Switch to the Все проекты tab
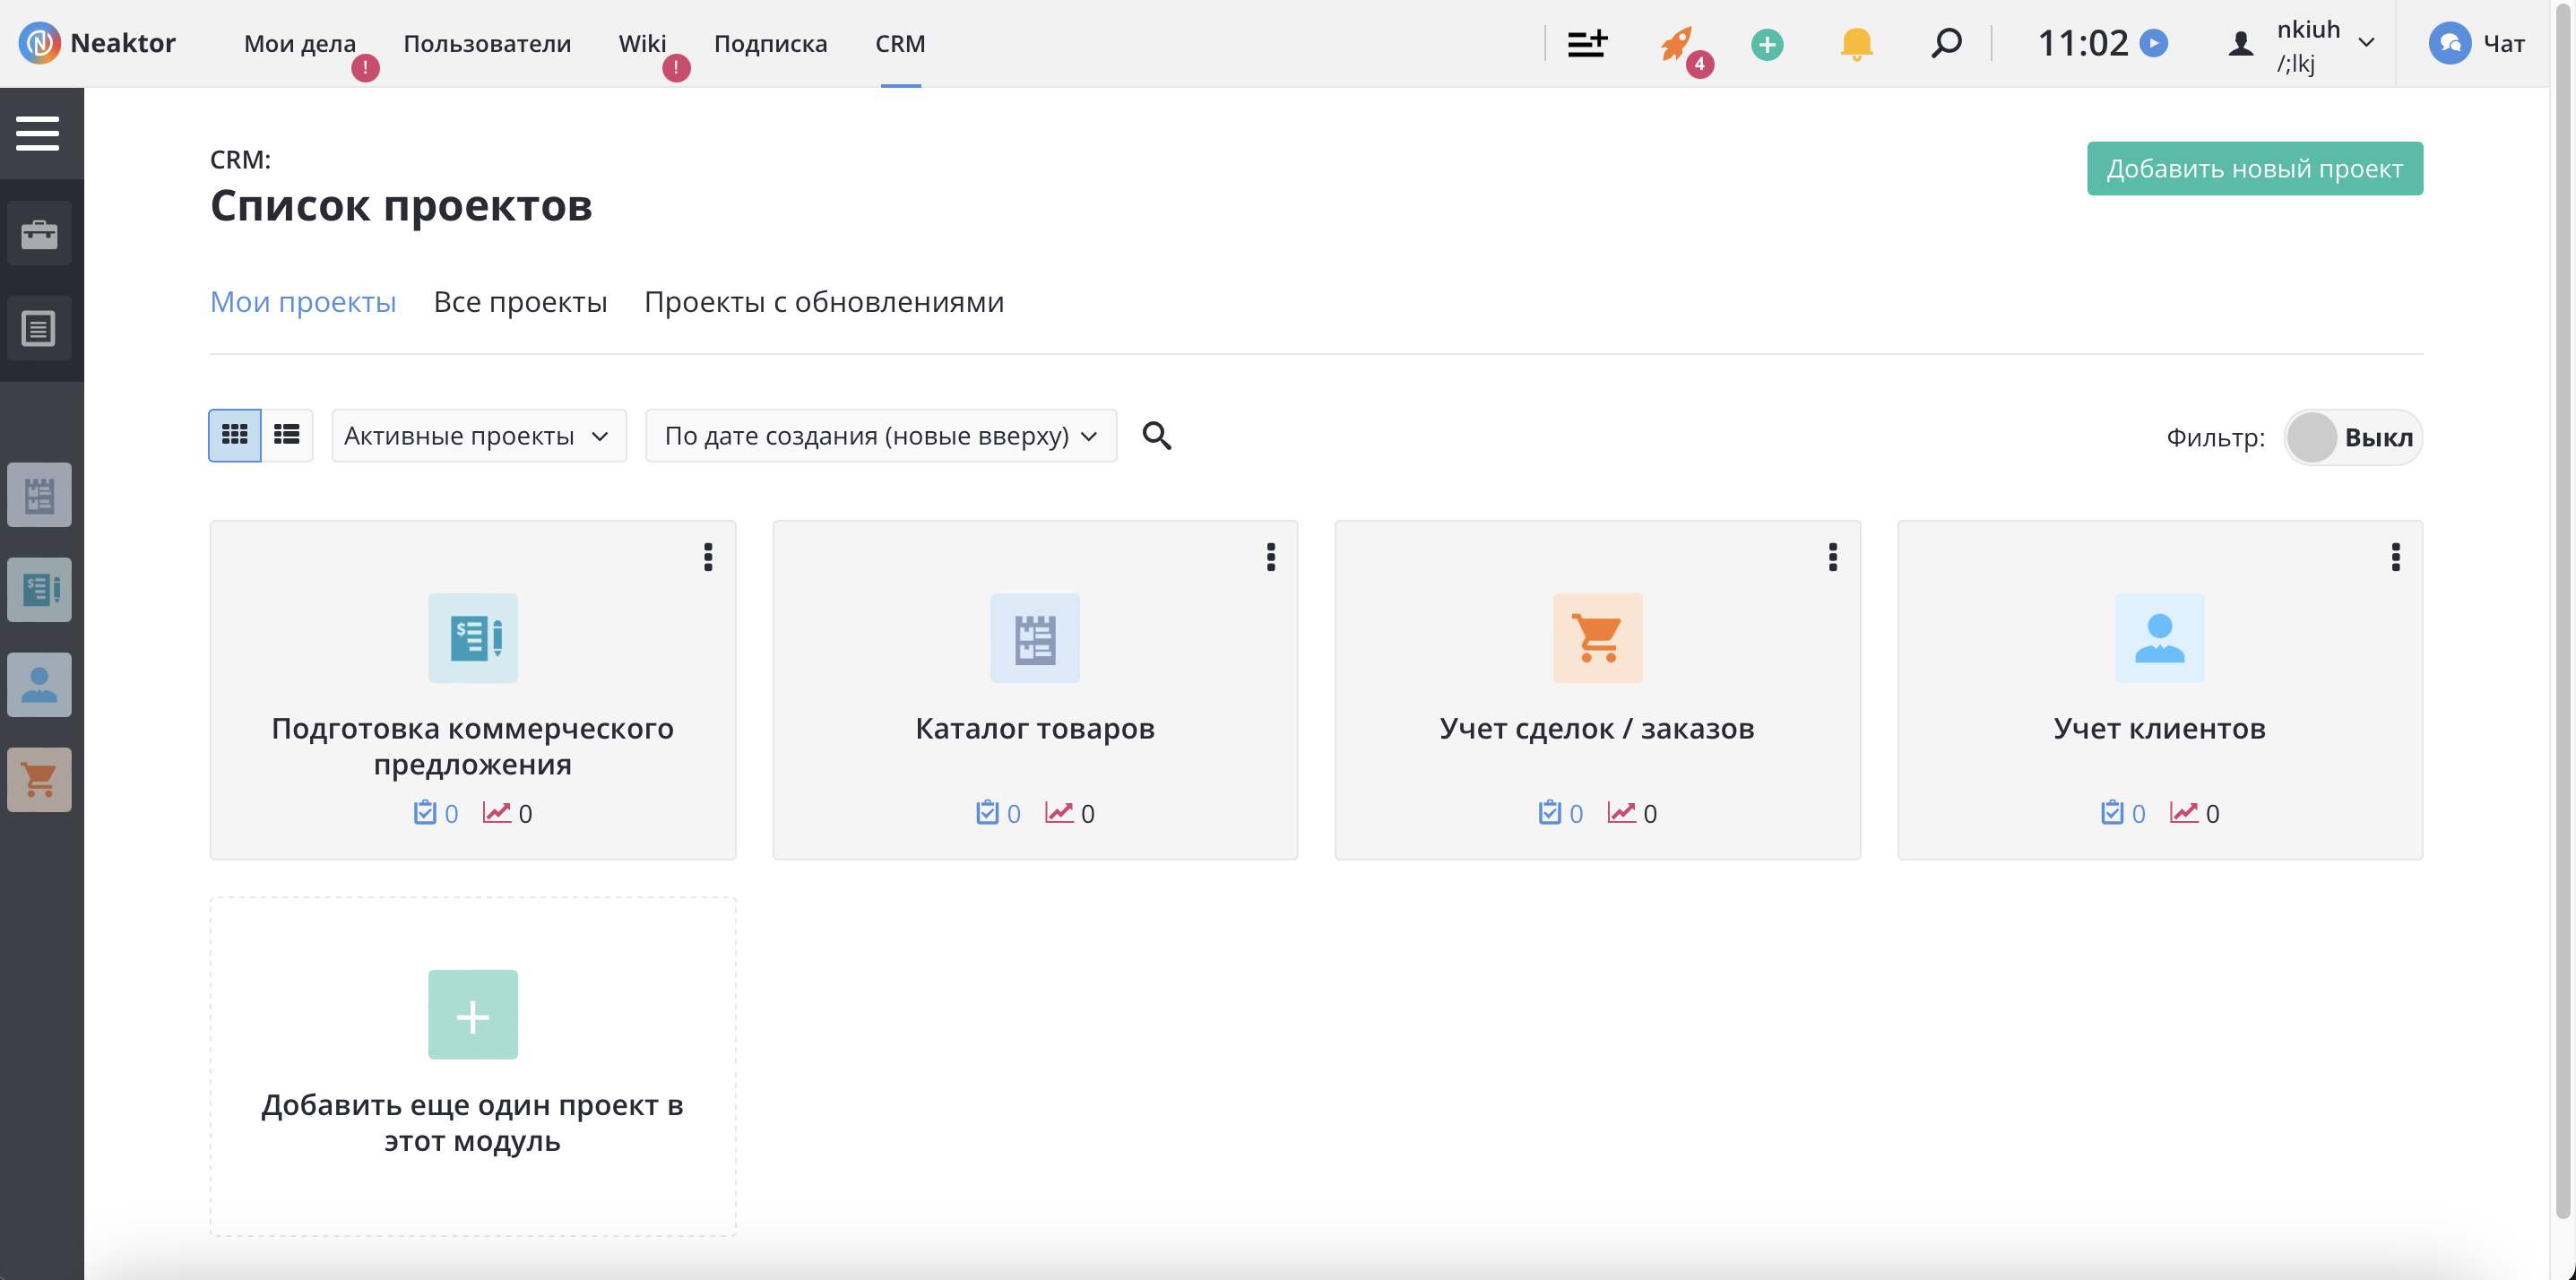Screen dimensions: 2576x1280 (521, 302)
